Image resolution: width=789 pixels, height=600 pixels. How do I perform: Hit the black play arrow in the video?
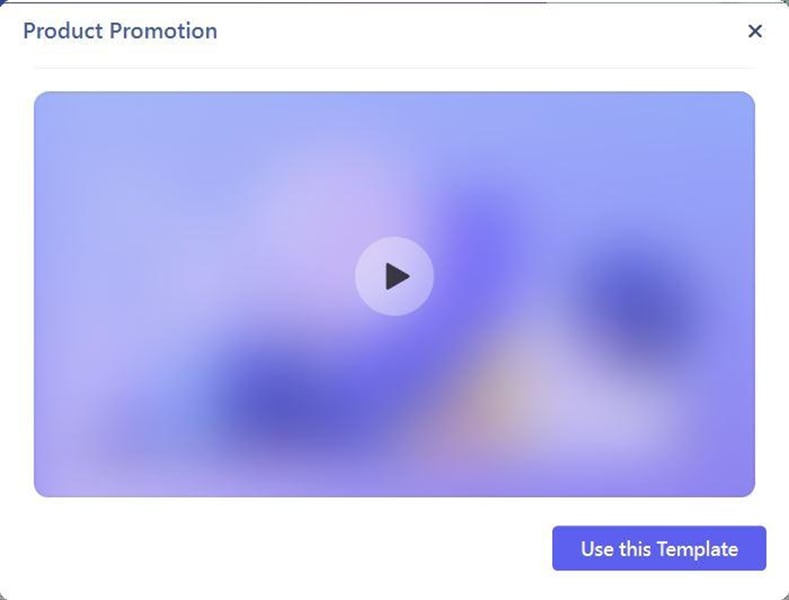[397, 276]
